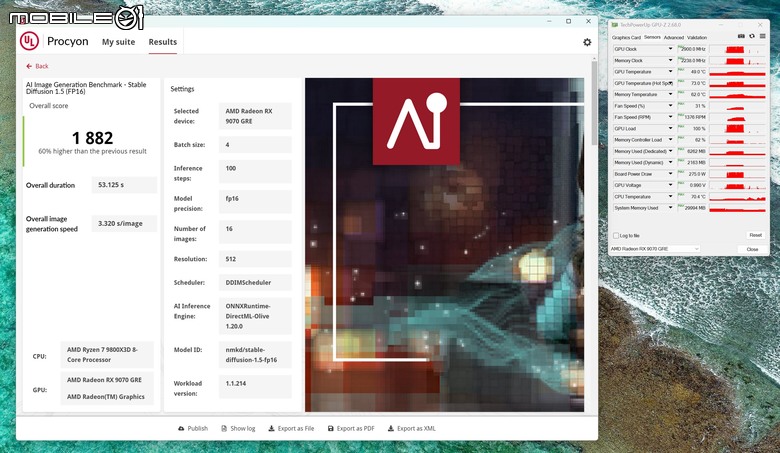Screen dimensions: 780x453
Task: Expand the GPU Voltage sensor dropdown
Action: (x=671, y=185)
